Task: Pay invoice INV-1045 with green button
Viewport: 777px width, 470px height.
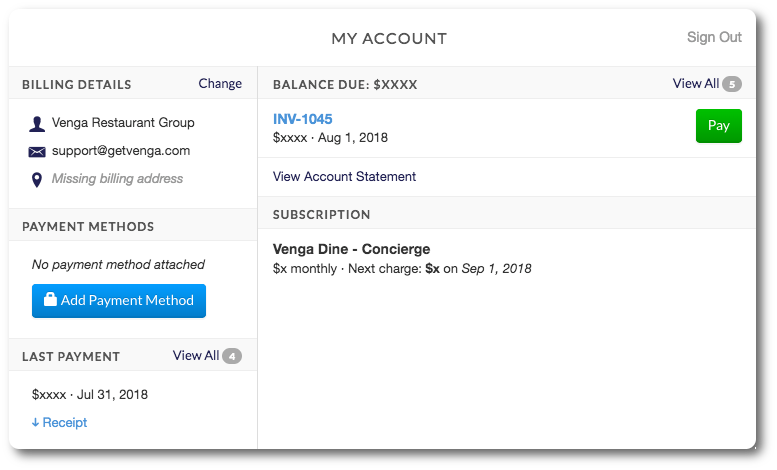Action: pyautogui.click(x=719, y=126)
